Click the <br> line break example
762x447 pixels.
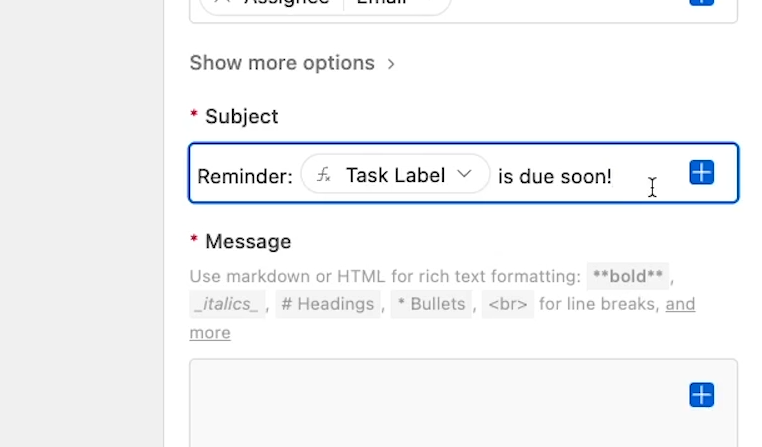coord(507,304)
